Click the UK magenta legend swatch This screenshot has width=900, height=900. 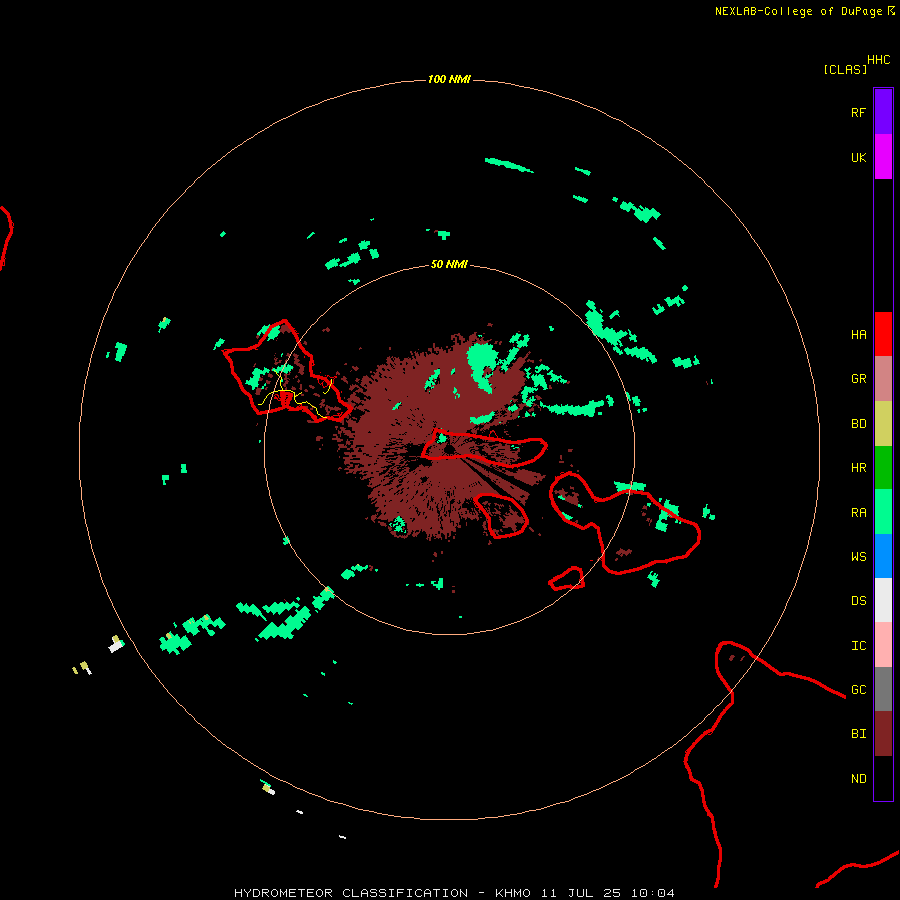tap(883, 157)
